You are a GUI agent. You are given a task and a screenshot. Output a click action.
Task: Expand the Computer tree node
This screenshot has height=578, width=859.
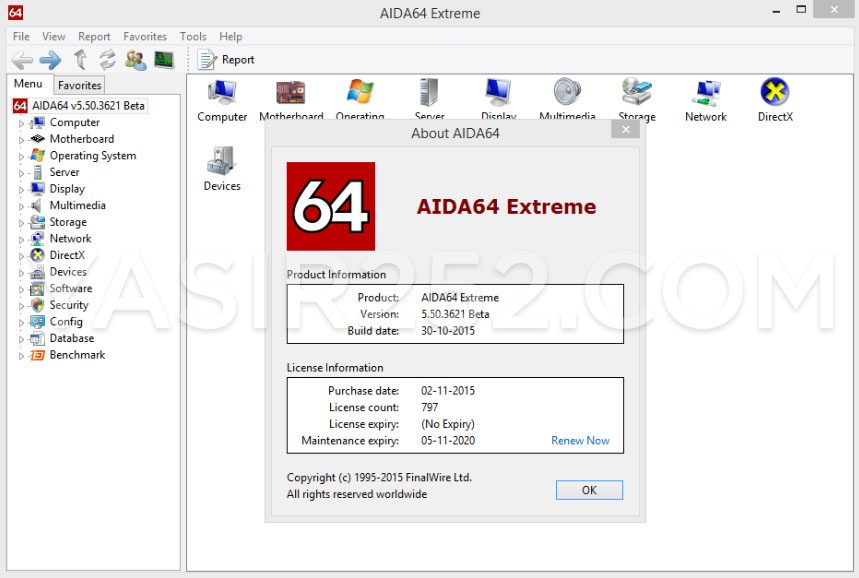[x=21, y=123]
